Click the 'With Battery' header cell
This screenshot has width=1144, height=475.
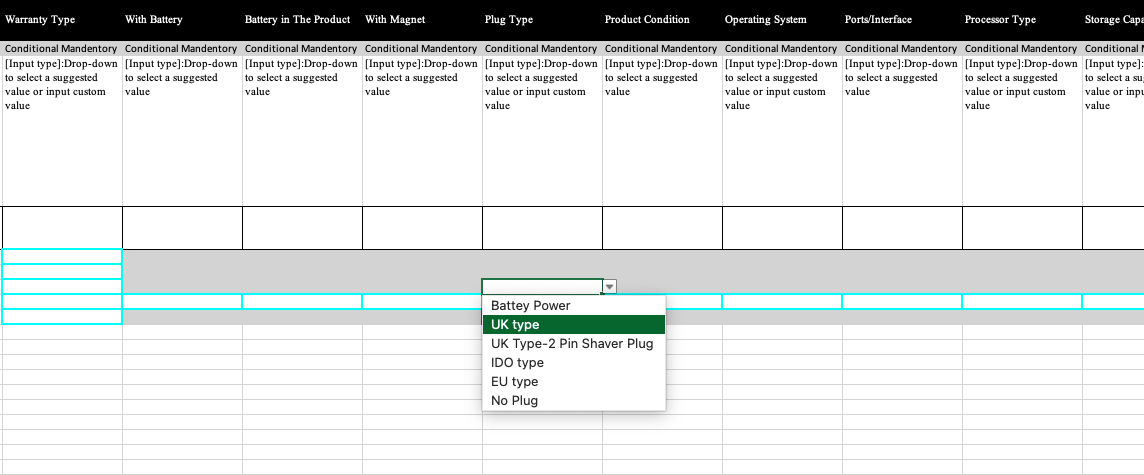(x=182, y=20)
